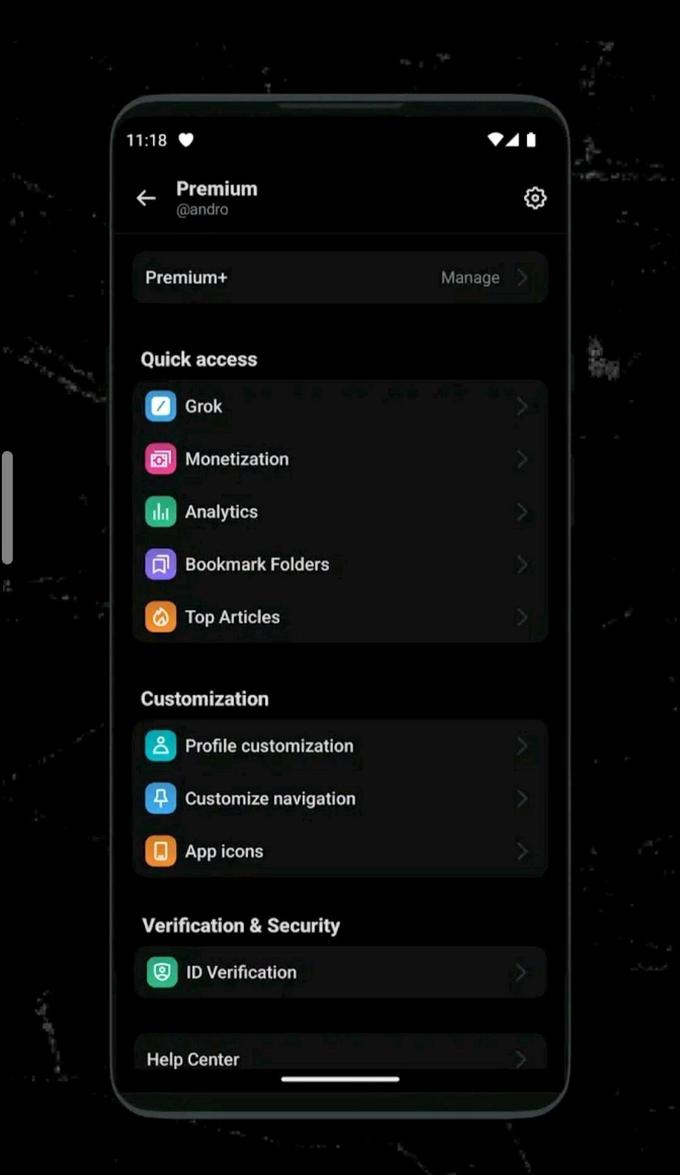Tap the Bookmark Folders icon
The width and height of the screenshot is (680, 1175).
tap(162, 564)
